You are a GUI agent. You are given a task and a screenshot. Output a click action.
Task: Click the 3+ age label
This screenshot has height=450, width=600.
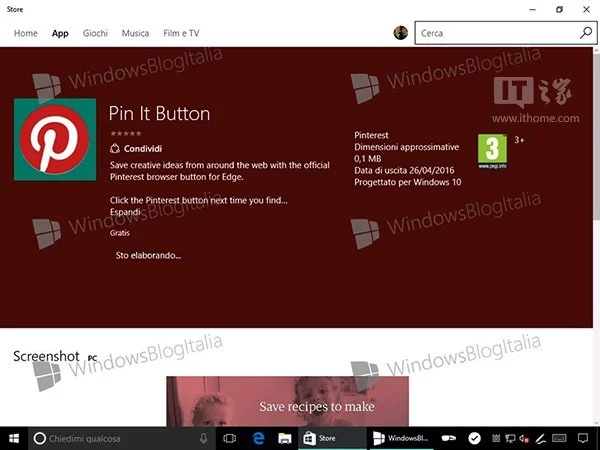[519, 140]
